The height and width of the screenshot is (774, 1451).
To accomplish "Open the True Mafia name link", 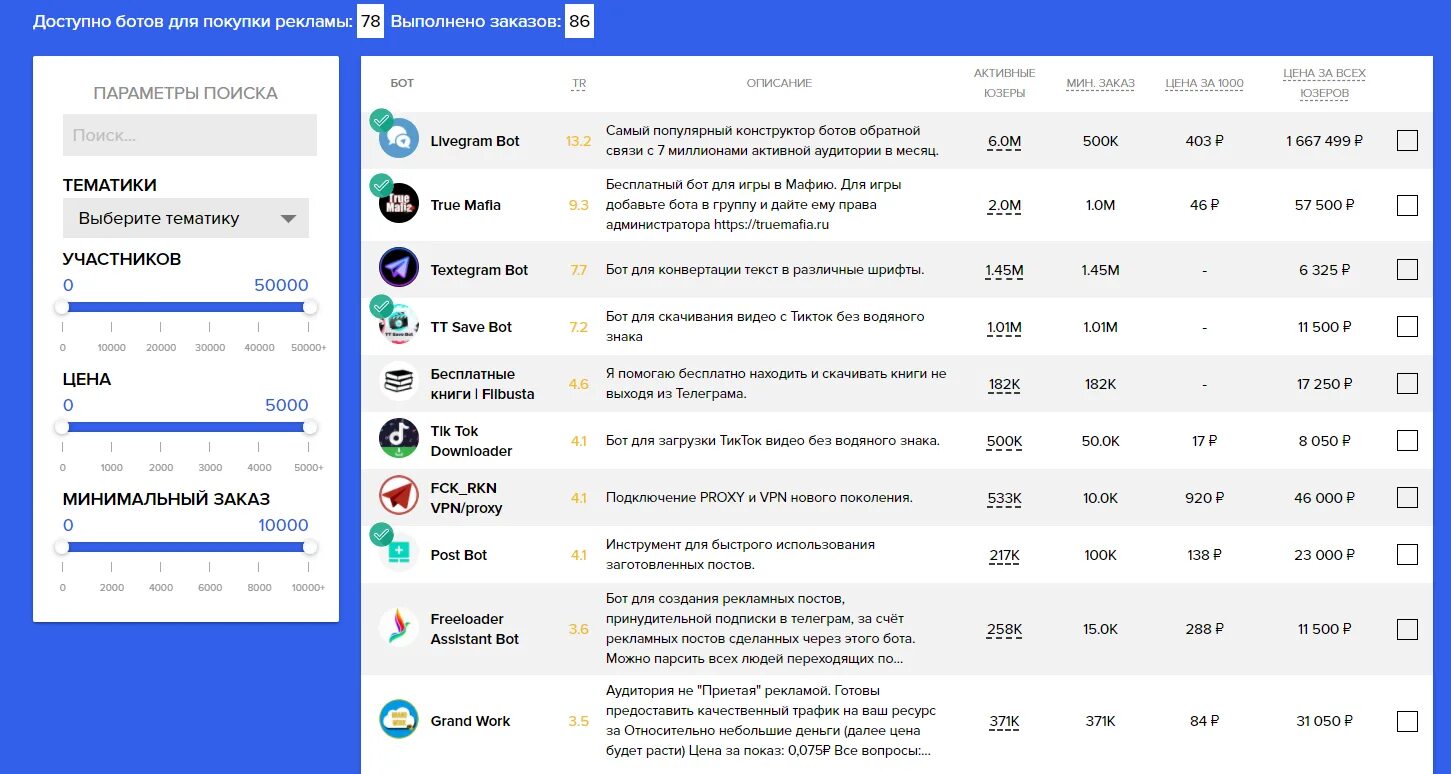I will (466, 205).
